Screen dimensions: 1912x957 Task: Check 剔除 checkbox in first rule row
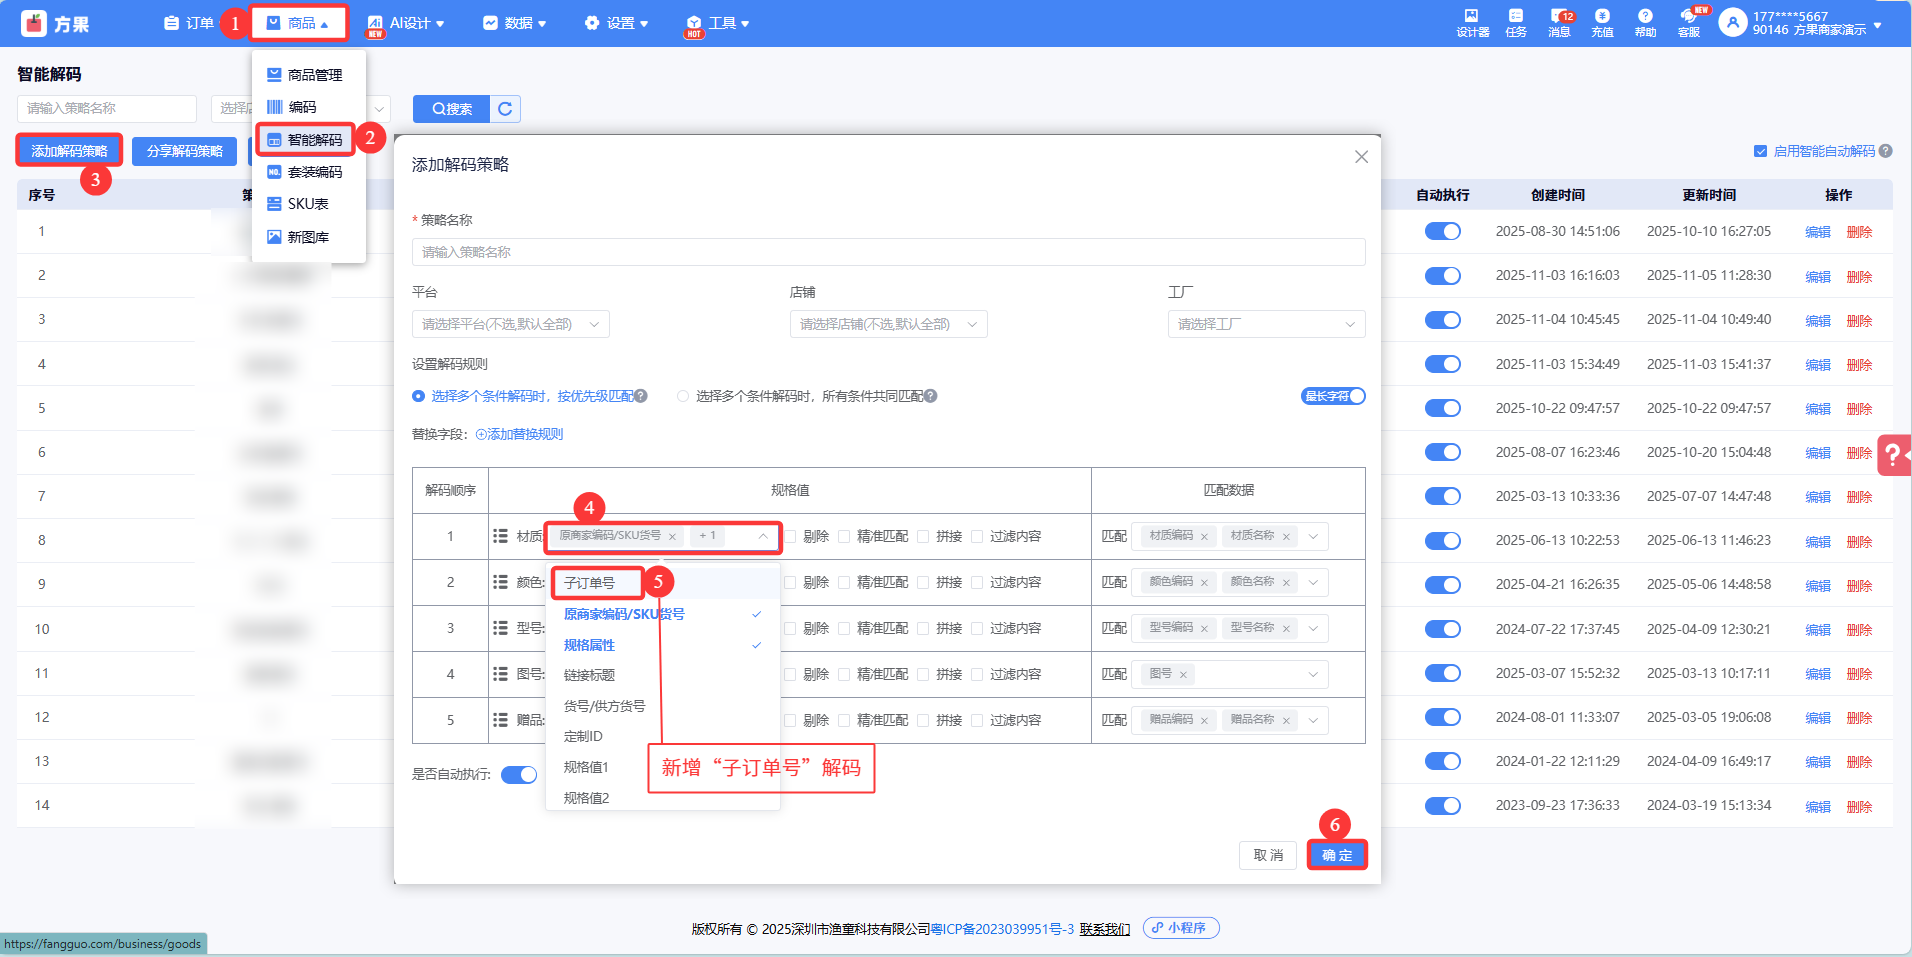791,537
